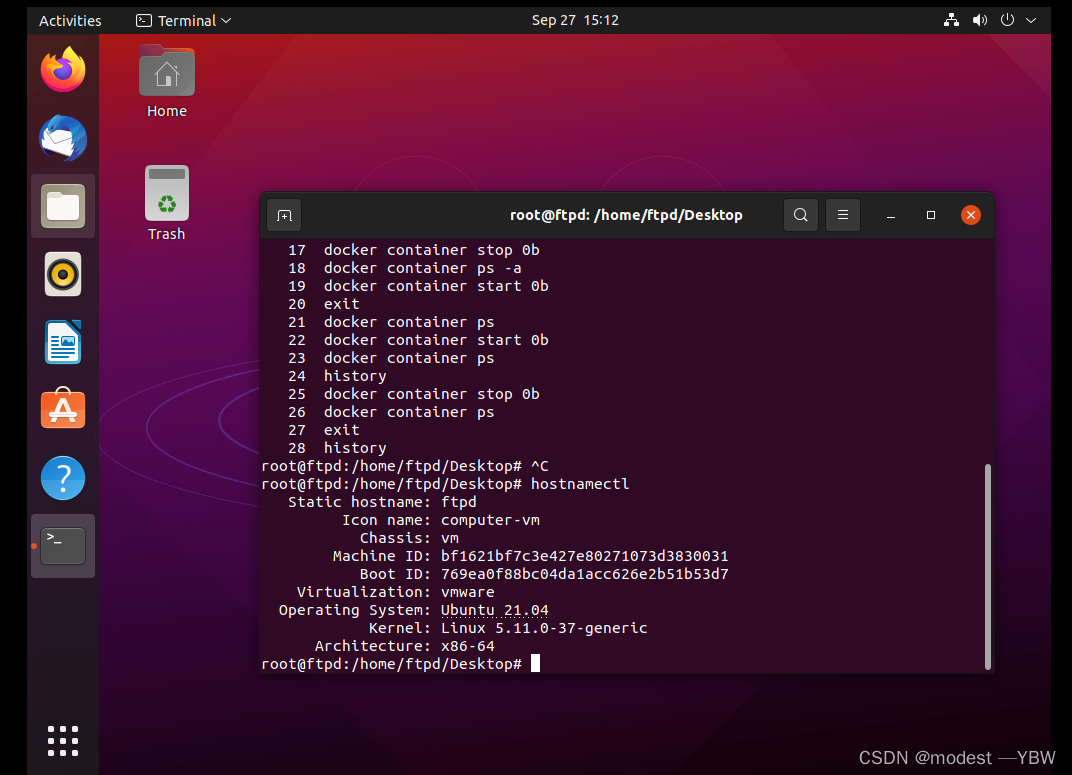Viewport: 1072px width, 775px height.
Task: Open the volume icon in top bar
Action: [980, 20]
